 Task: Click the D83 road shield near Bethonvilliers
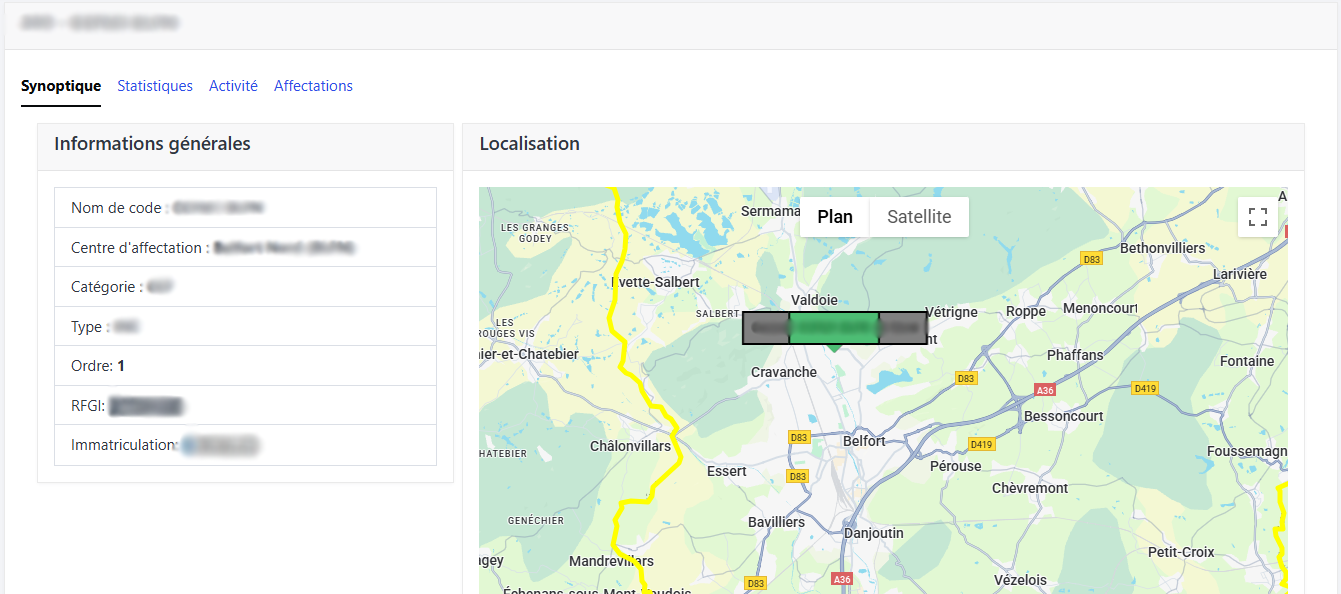pyautogui.click(x=1092, y=259)
